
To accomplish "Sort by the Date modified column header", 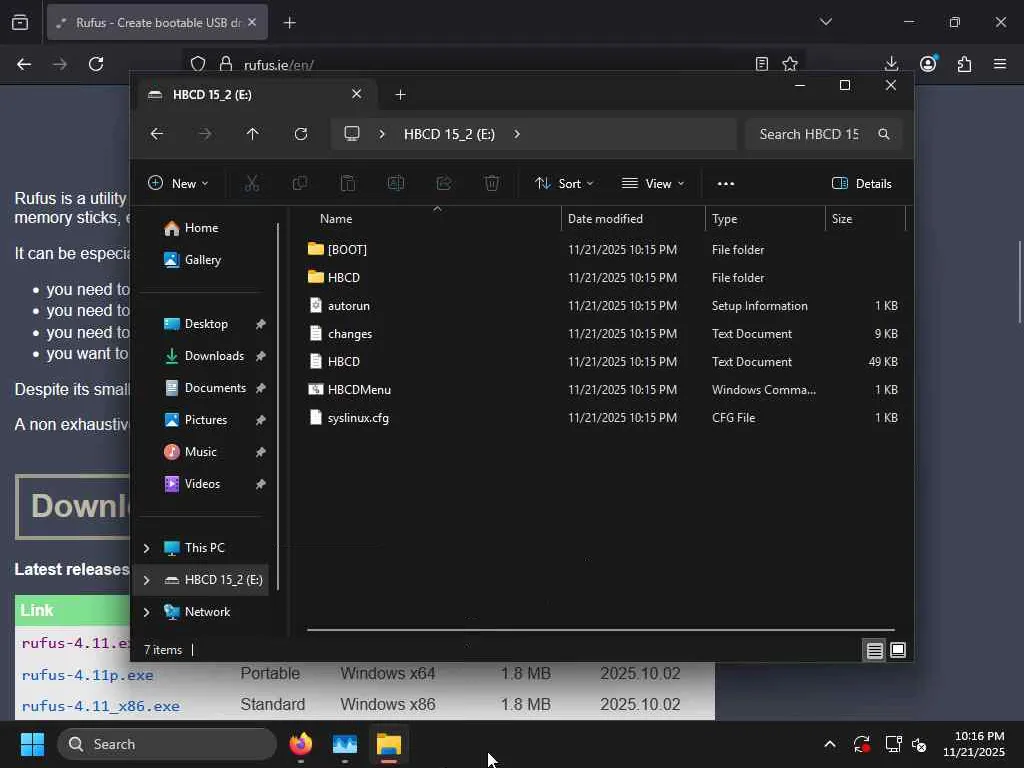I will [x=633, y=219].
